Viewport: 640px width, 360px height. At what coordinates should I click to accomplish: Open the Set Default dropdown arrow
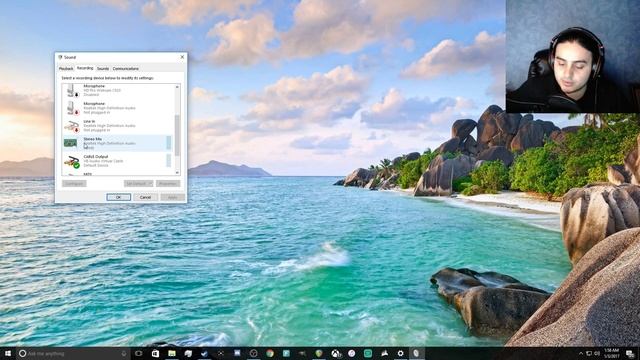(x=151, y=184)
